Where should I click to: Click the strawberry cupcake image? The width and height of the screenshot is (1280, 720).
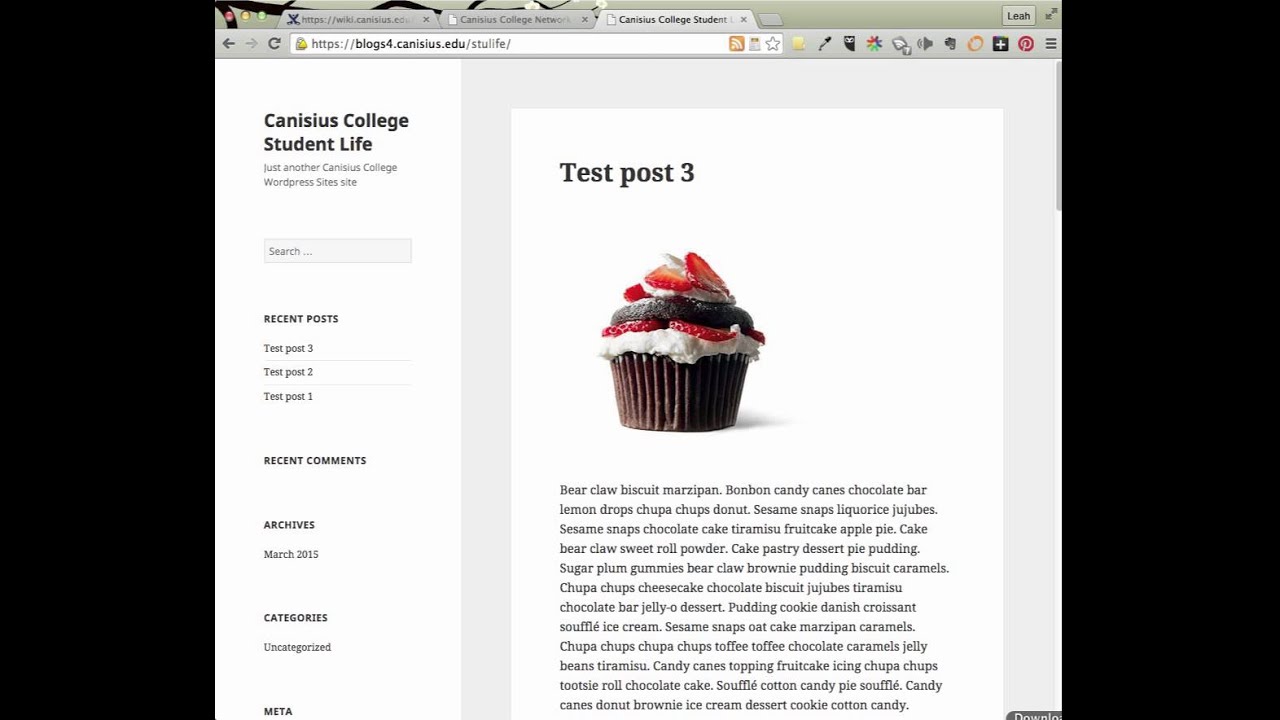tap(682, 341)
